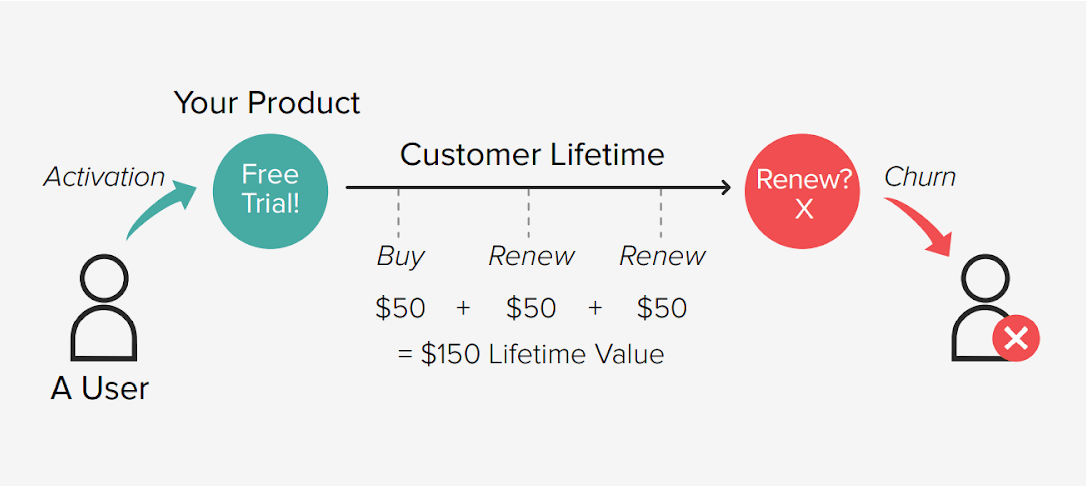Click the first plus sign between amounts
This screenshot has width=1086, height=486.
[x=464, y=308]
